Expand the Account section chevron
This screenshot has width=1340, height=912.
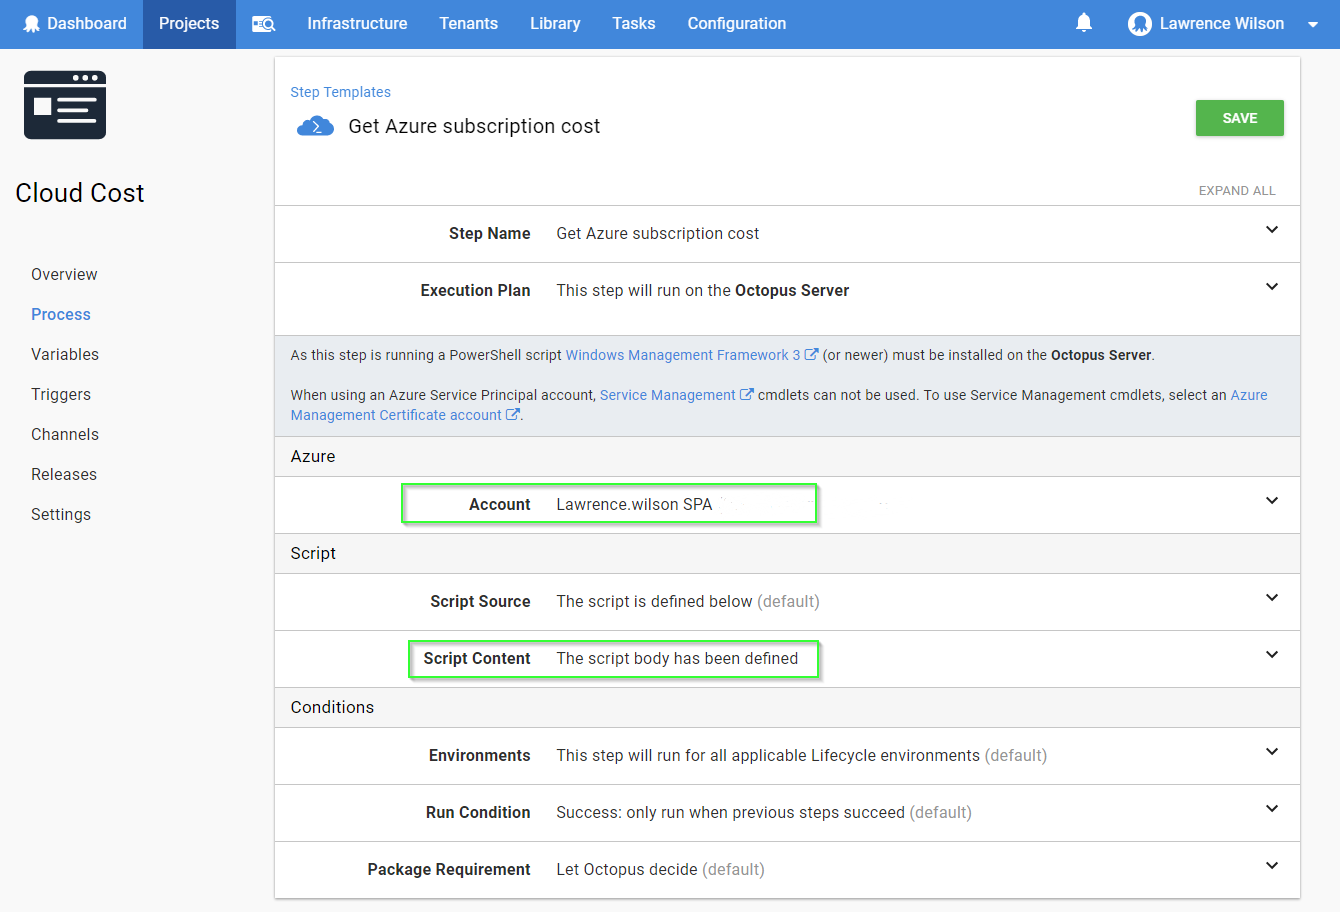pyautogui.click(x=1271, y=501)
